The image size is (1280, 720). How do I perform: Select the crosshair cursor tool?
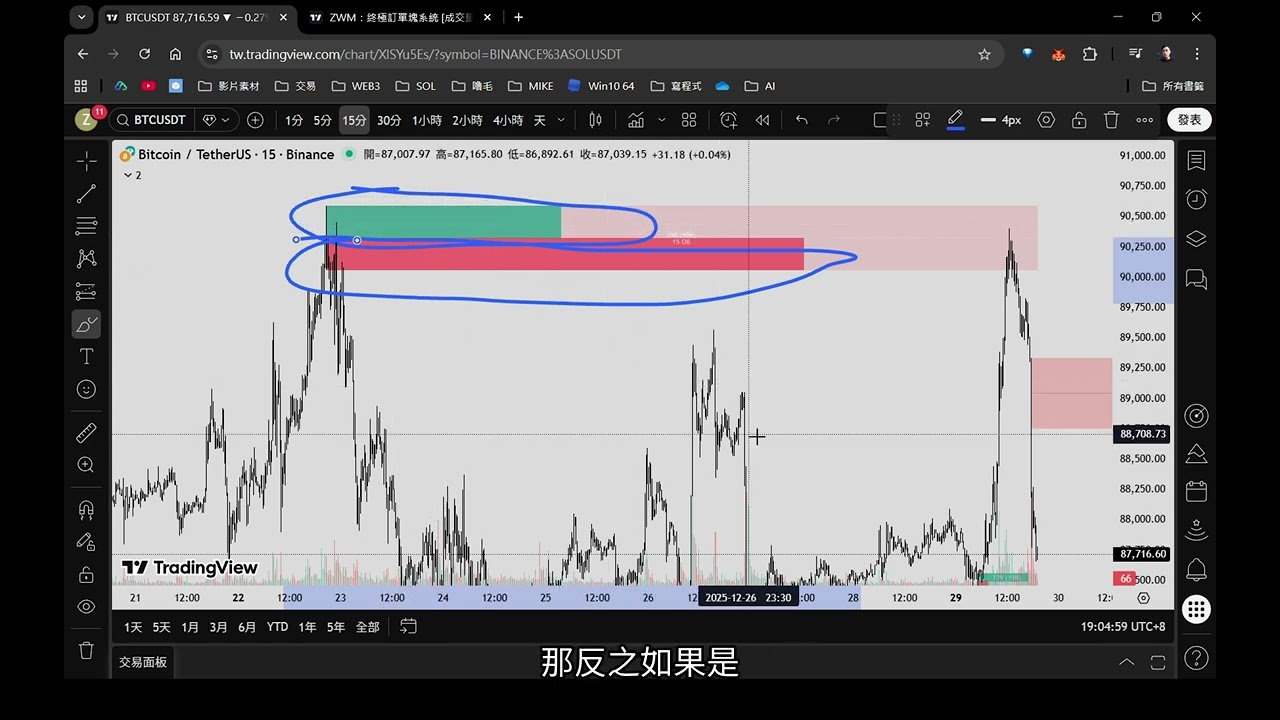pyautogui.click(x=87, y=161)
